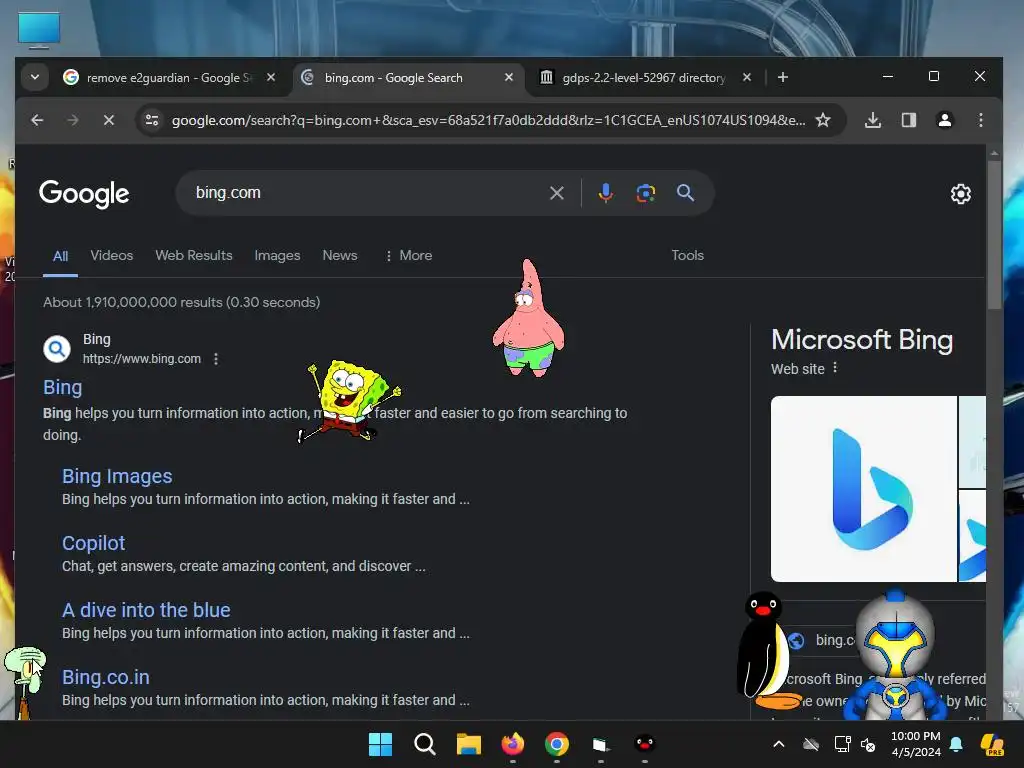Select the monitor desktop icon
Screen dimensions: 1024x768
39,30
